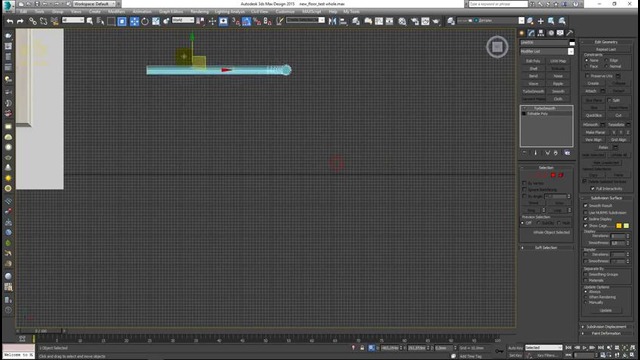The width and height of the screenshot is (640, 360).
Task: Select the Edge constraint radio button
Action: coord(606,60)
